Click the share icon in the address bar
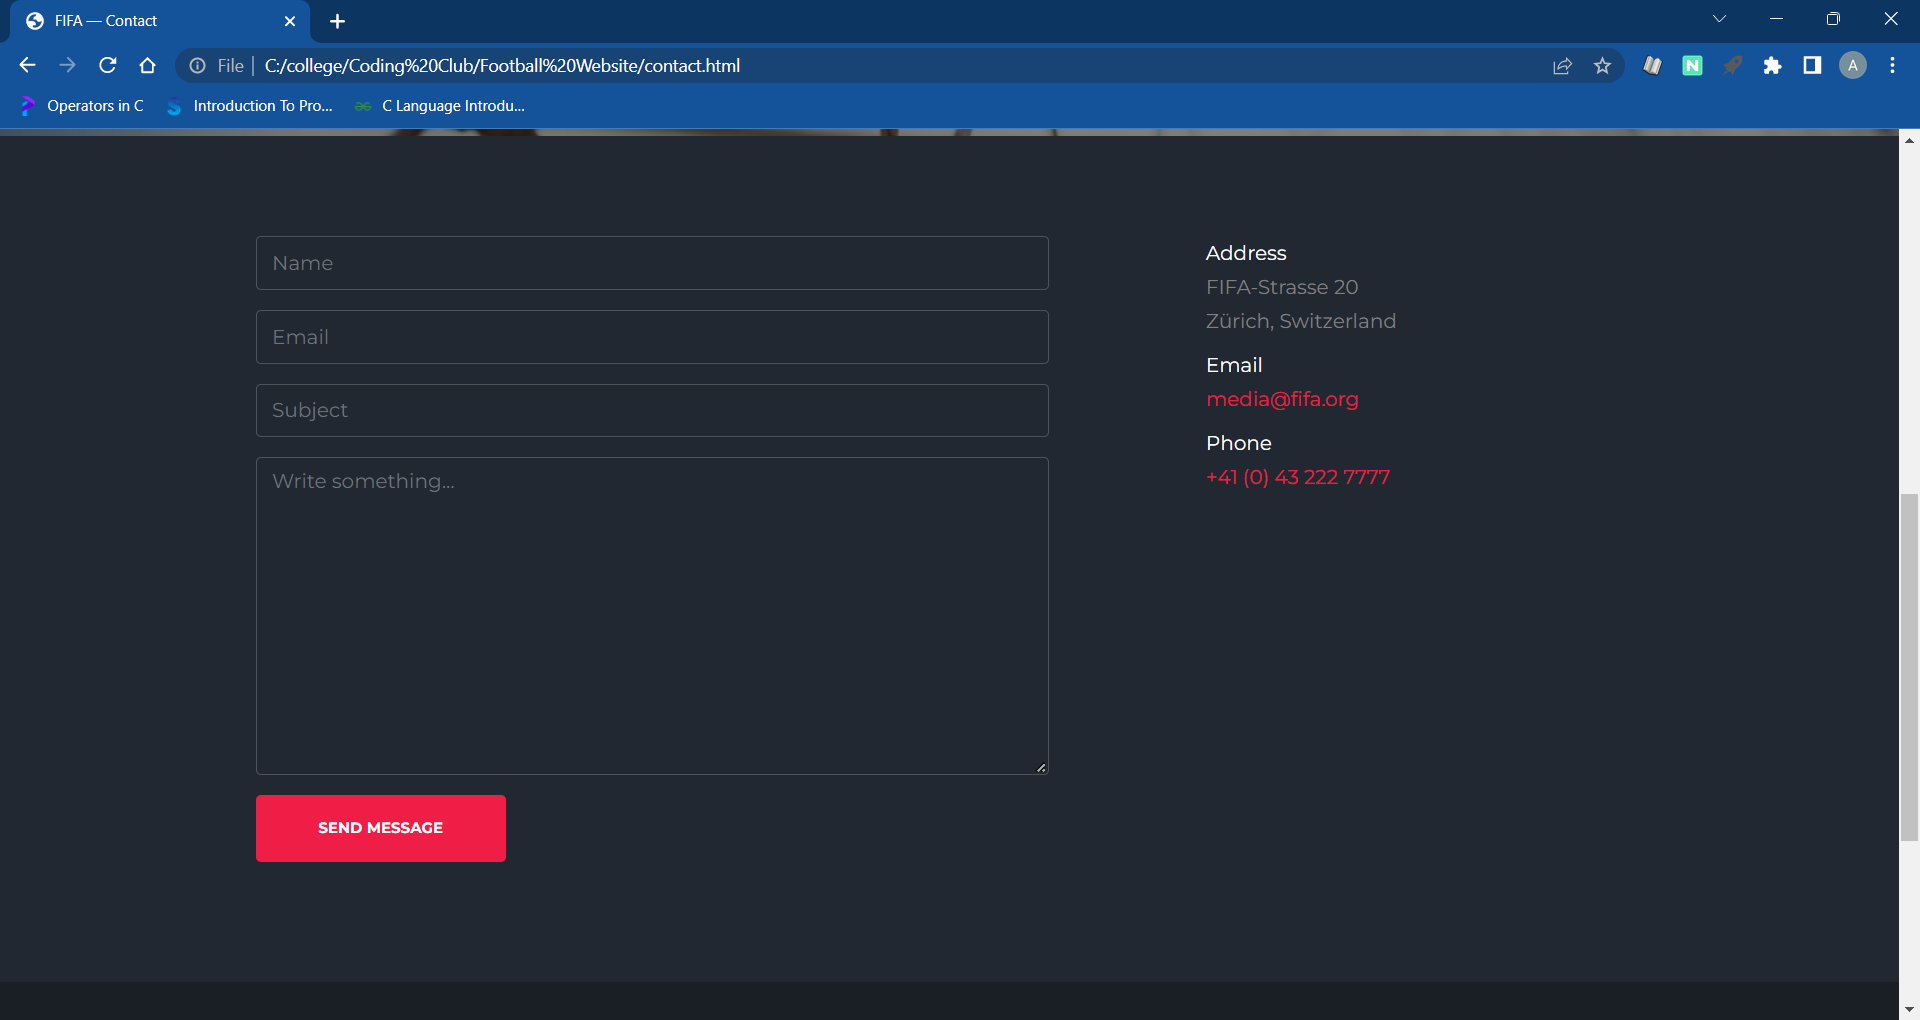 (1562, 65)
